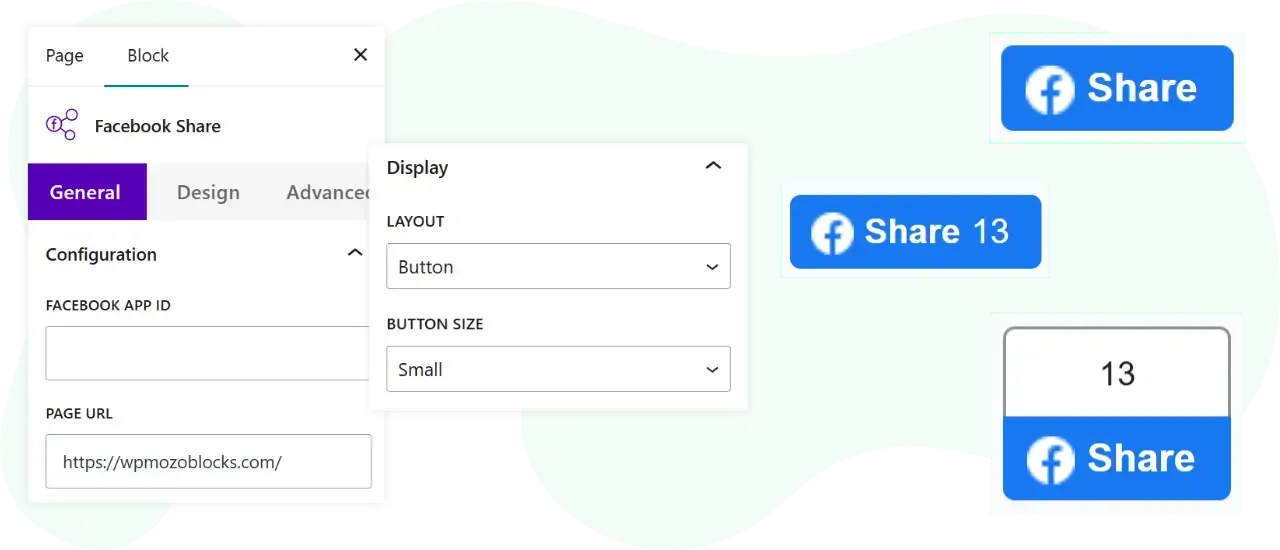Click the Page URL input field
The image size is (1280, 550).
[x=208, y=461]
